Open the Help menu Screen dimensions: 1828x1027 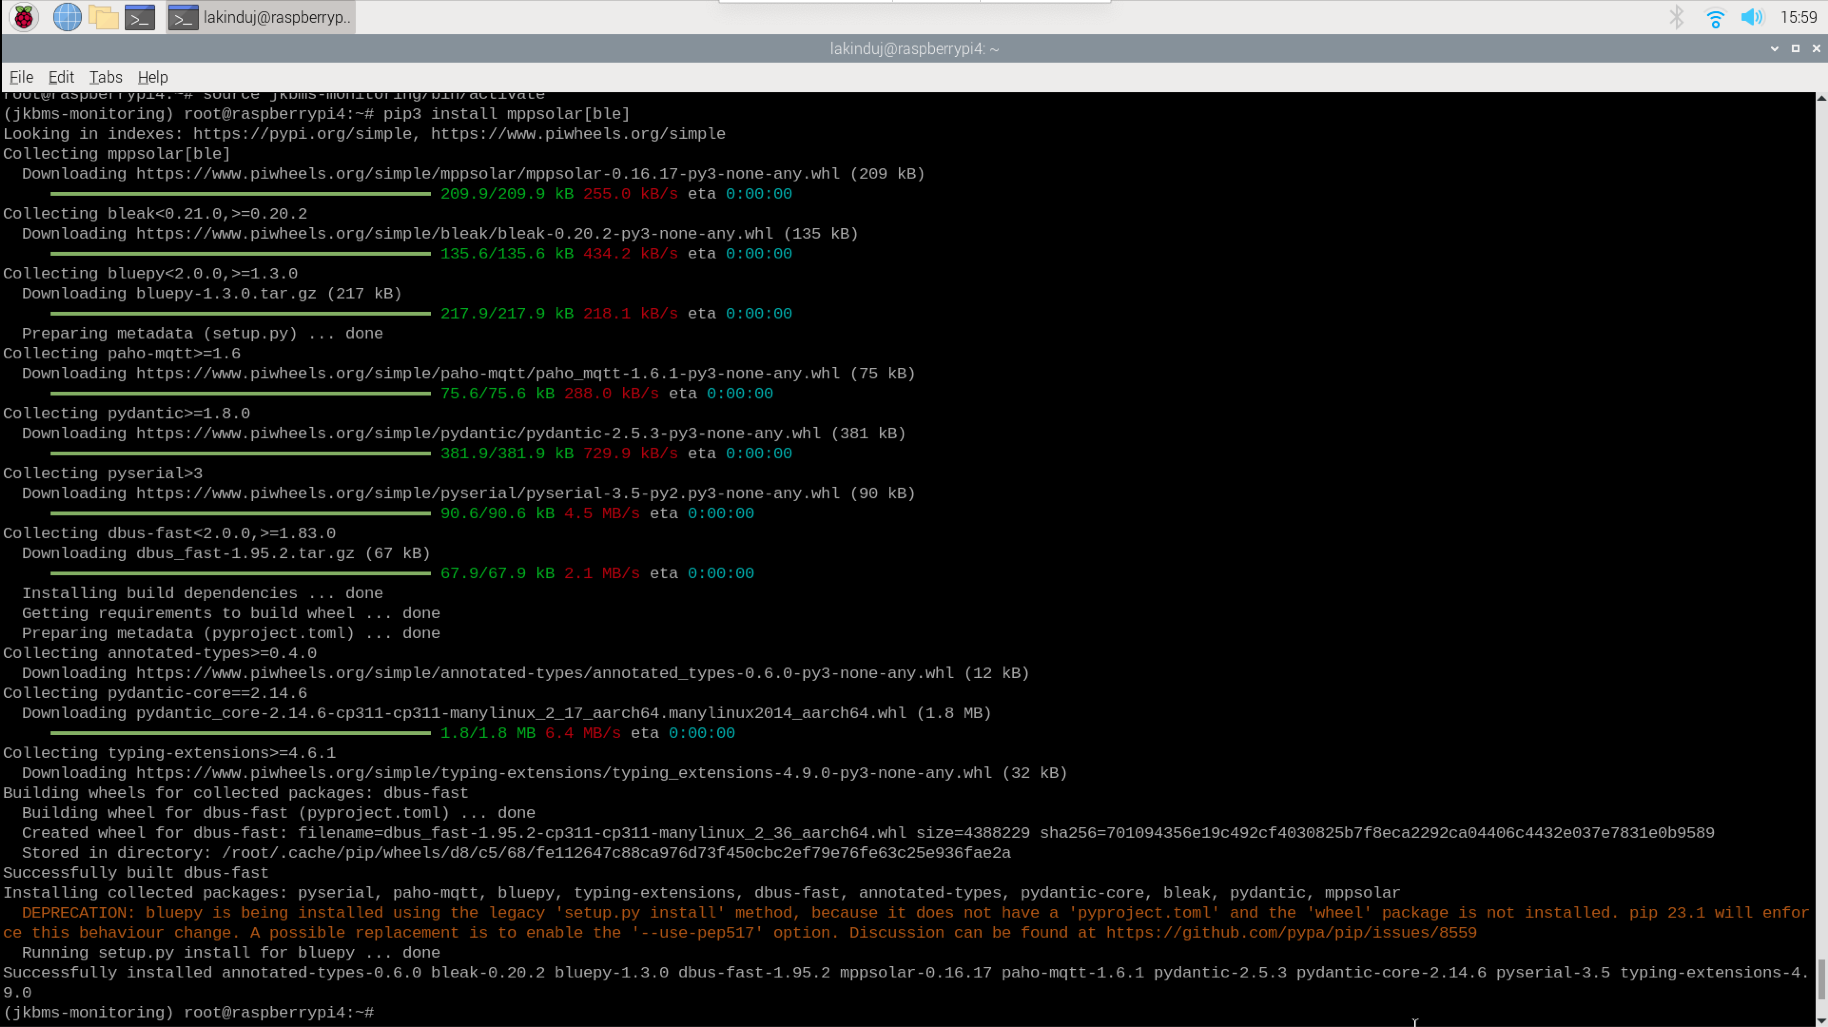coord(152,77)
